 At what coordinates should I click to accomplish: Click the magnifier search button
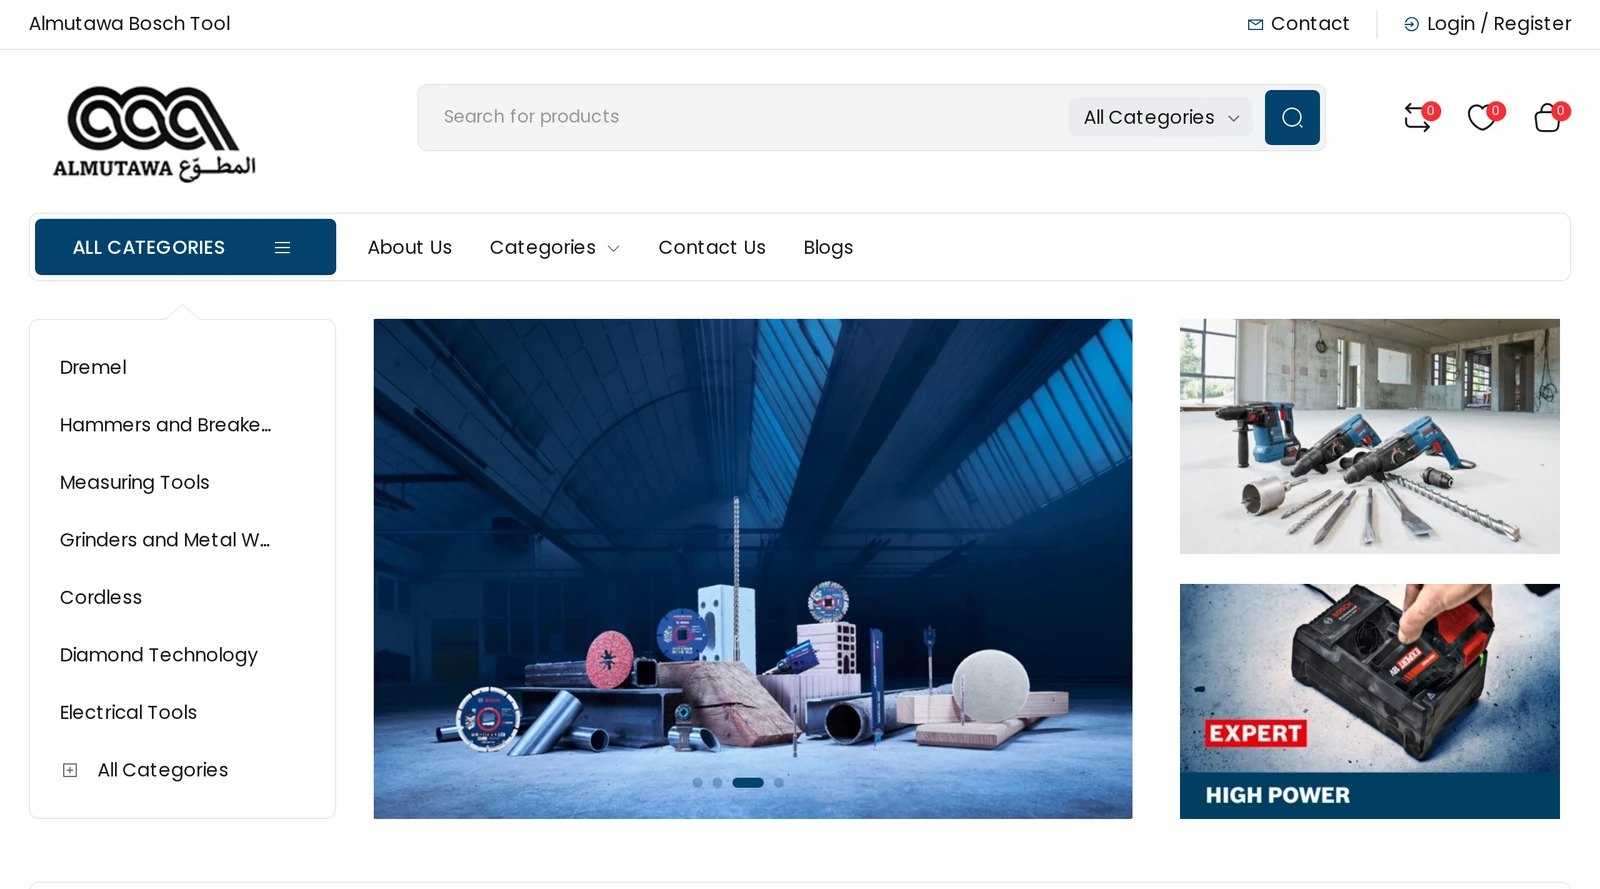coord(1292,117)
